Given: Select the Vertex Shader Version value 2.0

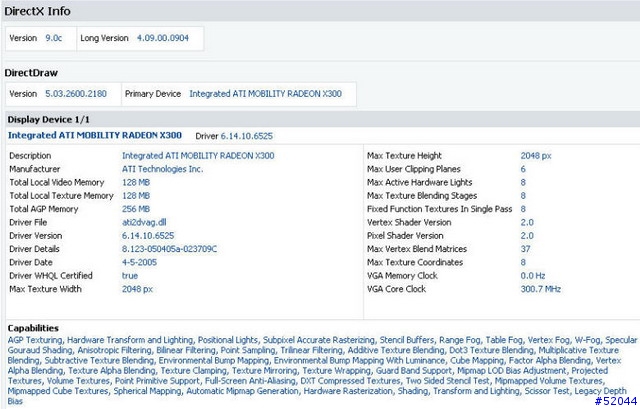Looking at the screenshot, I should [527, 222].
